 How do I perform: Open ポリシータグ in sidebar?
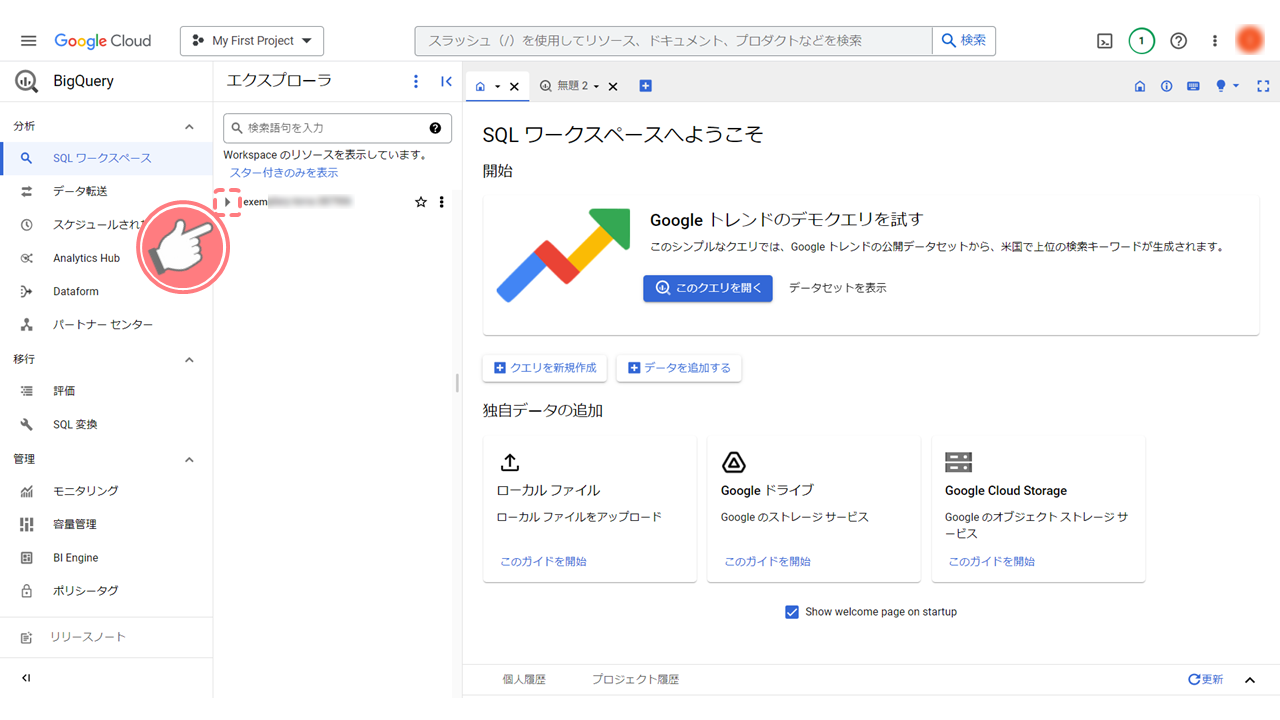point(106,591)
